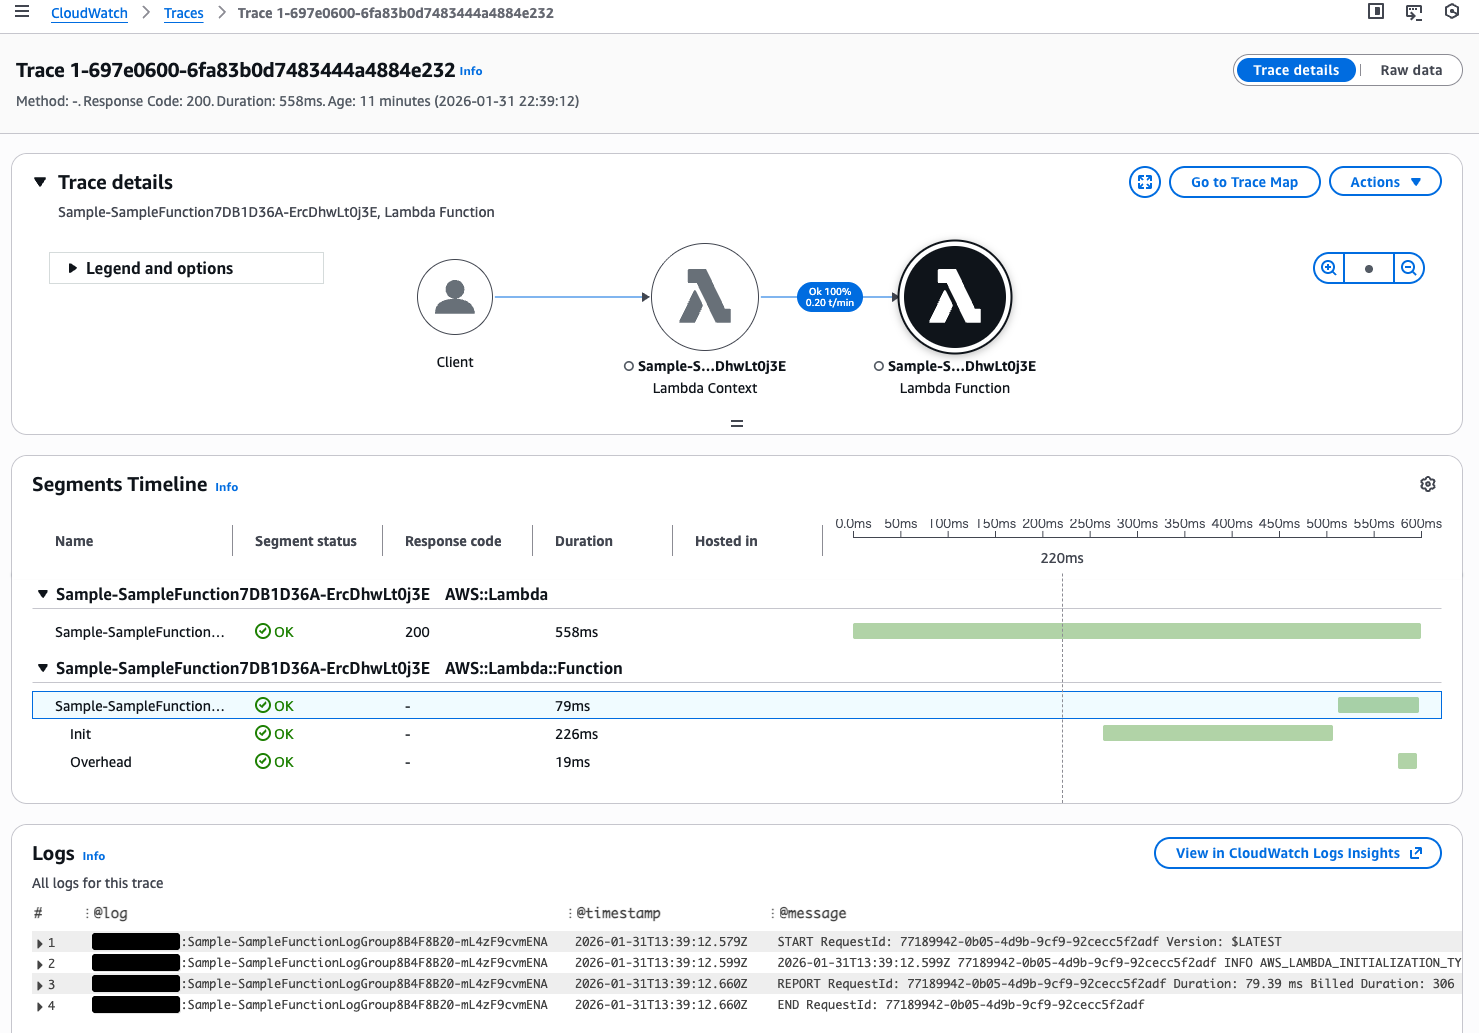Expand Legend and options section
1479x1033 pixels.
pos(73,268)
